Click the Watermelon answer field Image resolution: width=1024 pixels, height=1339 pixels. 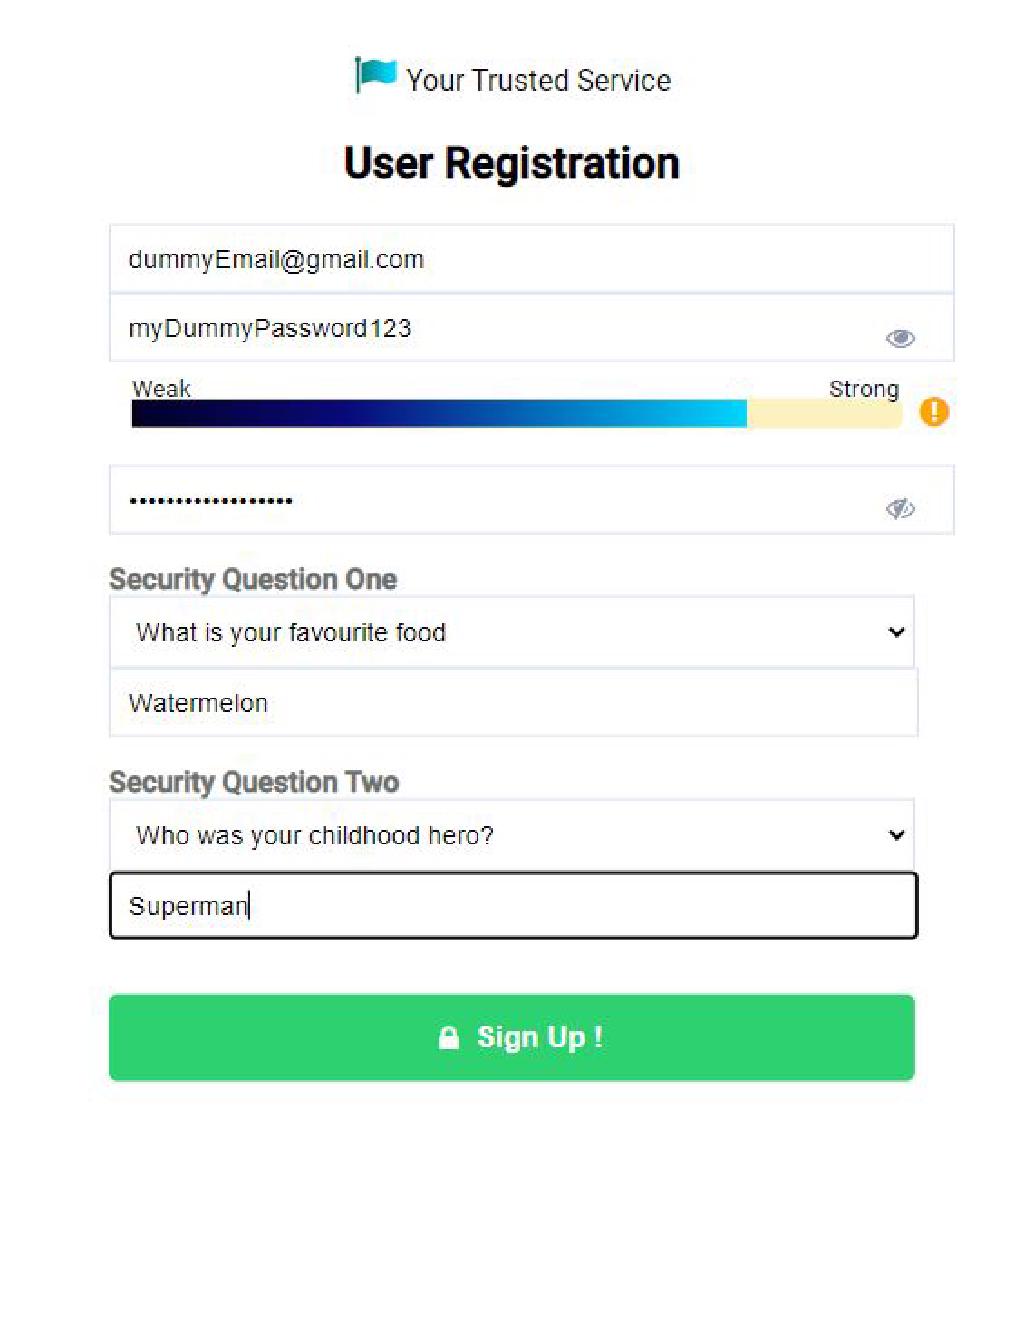[x=513, y=703]
